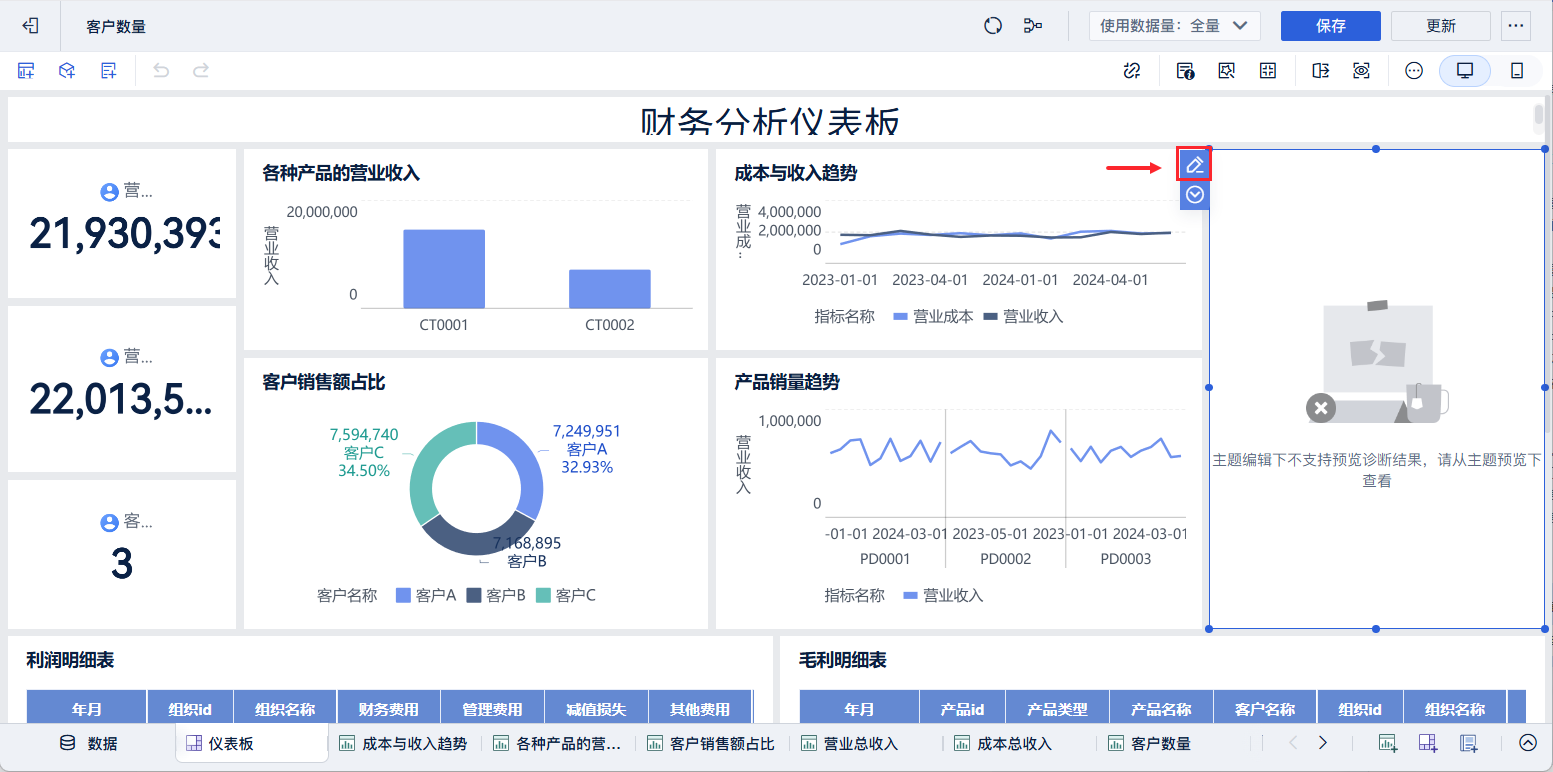Open the chart linkage (chain) settings icon
This screenshot has height=772, width=1553.
1131,70
